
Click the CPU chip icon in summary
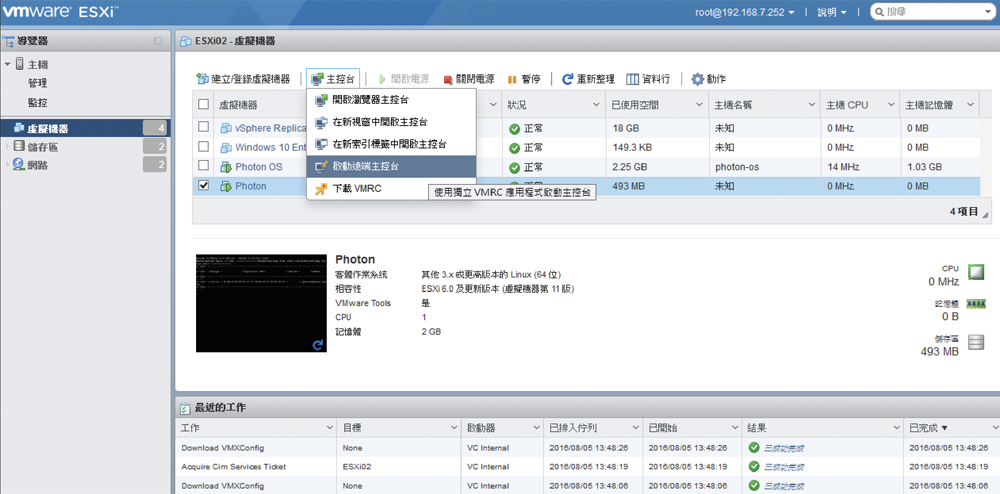(x=976, y=272)
